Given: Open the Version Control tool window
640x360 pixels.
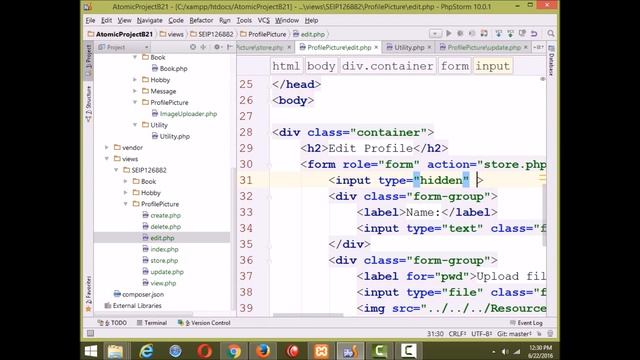Looking at the screenshot, I should 204,323.
